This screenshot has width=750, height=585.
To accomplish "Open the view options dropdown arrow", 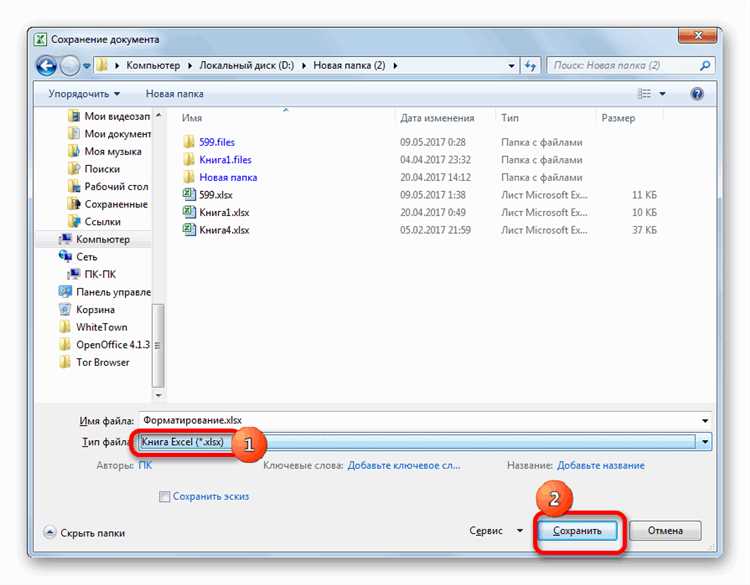I will tap(662, 94).
